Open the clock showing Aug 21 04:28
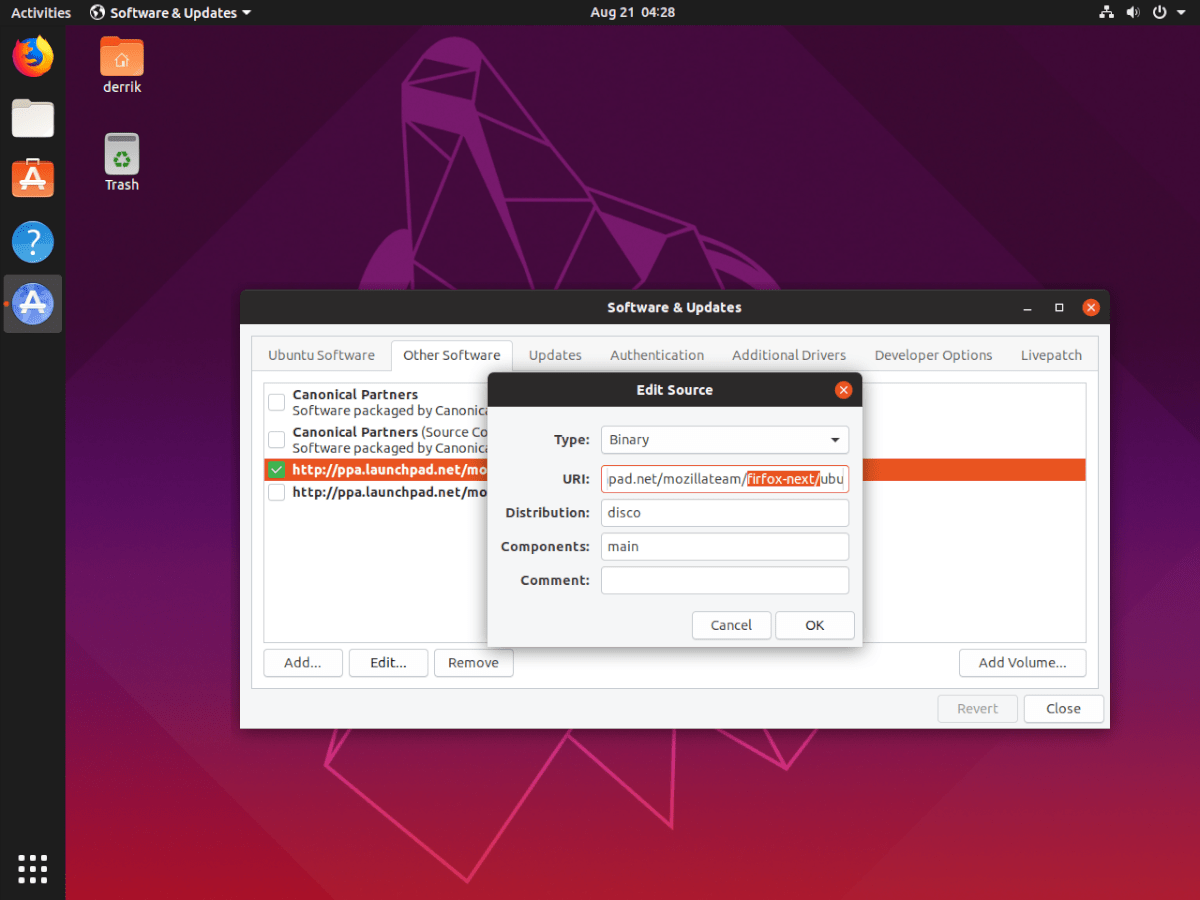 (633, 13)
